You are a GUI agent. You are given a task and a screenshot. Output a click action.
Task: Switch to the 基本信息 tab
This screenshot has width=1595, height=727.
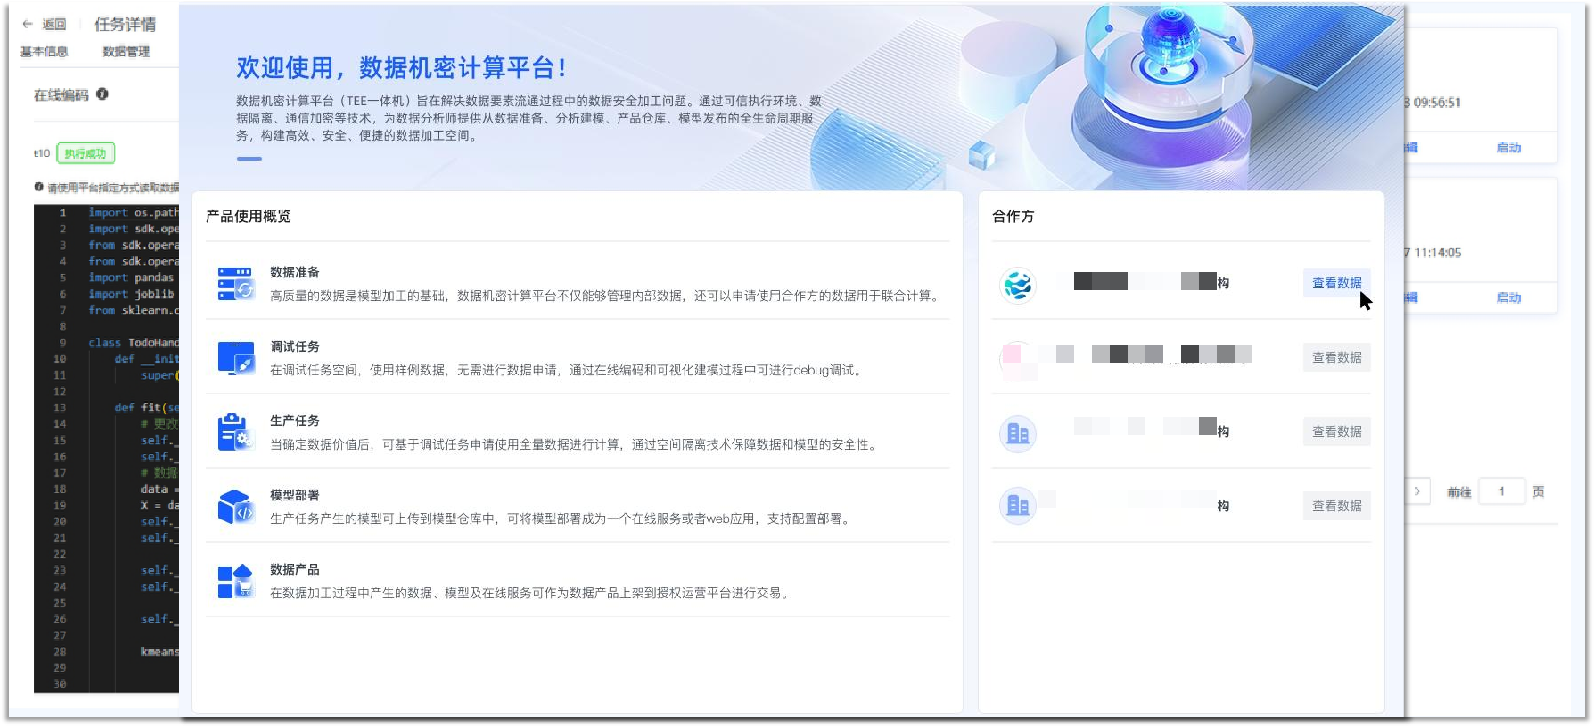(44, 51)
